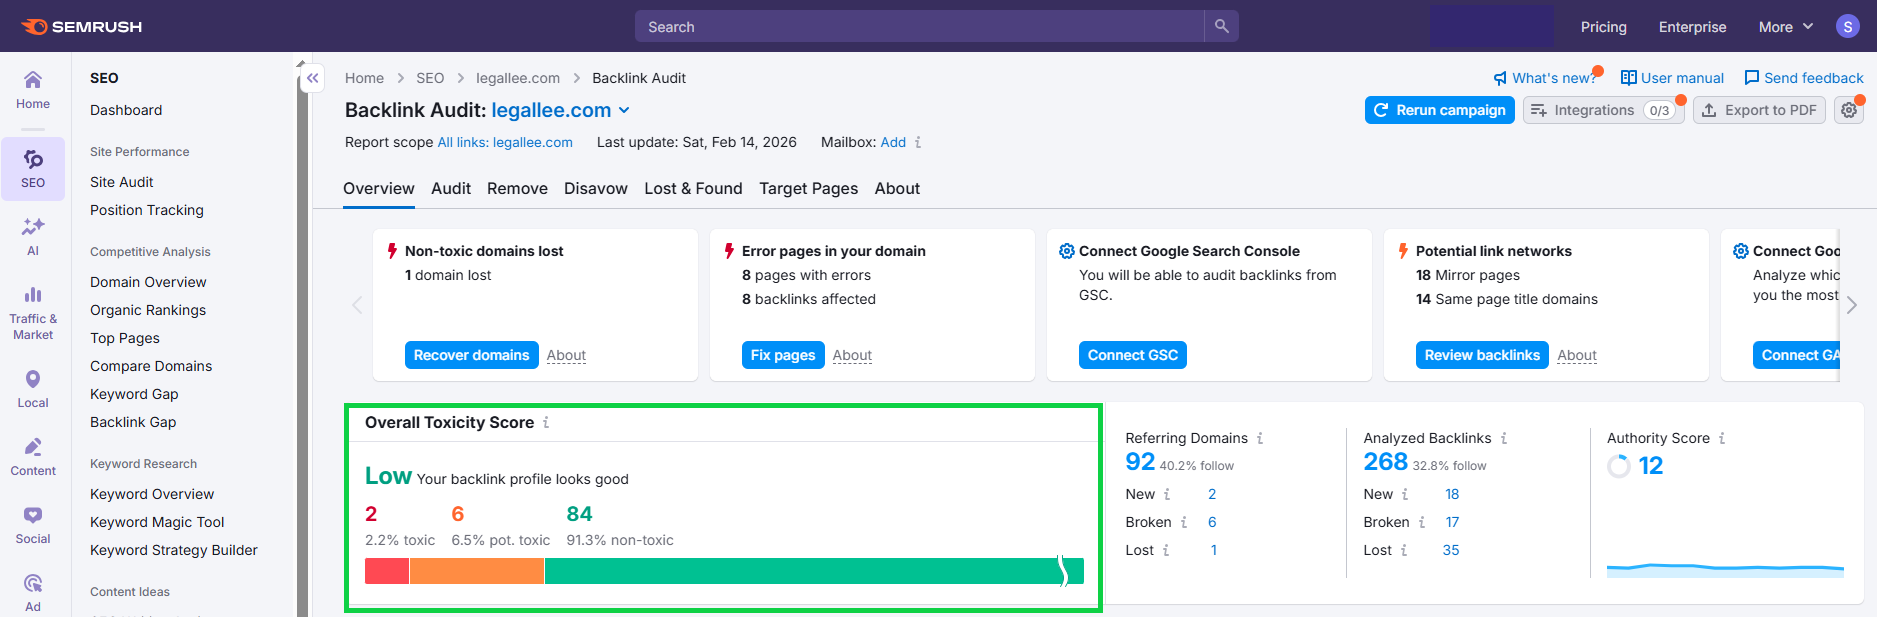Open Home in the left sidebar
The image size is (1877, 617).
click(x=33, y=90)
